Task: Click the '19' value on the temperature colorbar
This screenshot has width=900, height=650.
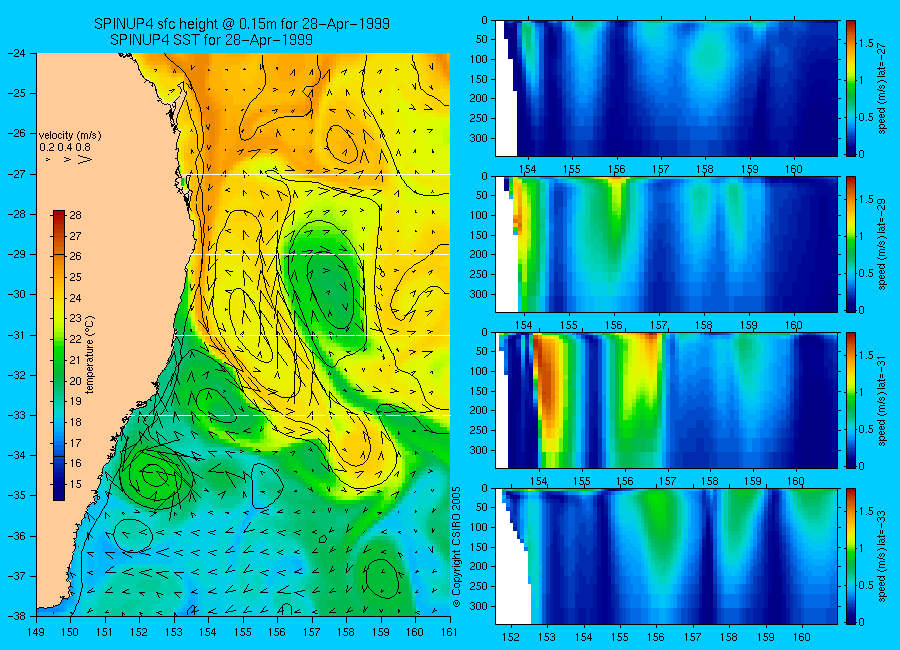Action: [75, 401]
